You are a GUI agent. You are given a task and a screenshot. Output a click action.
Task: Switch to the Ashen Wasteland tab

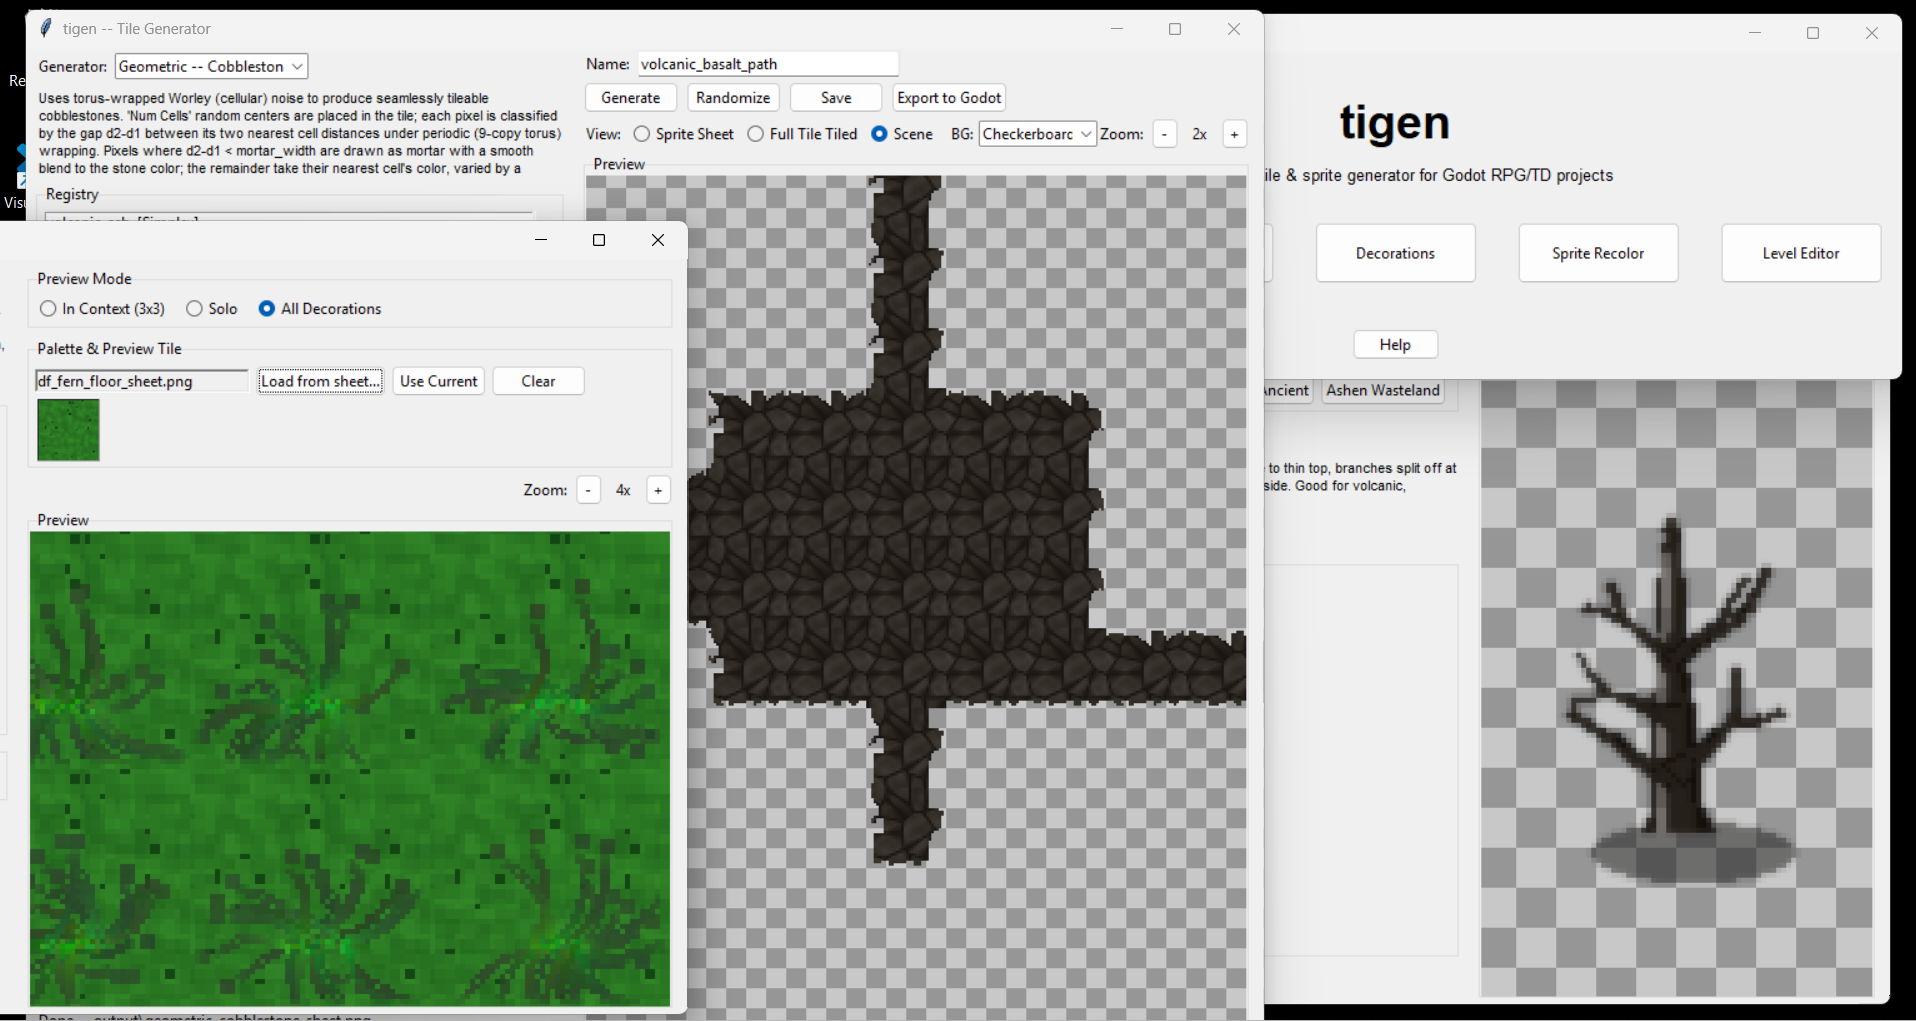1382,390
